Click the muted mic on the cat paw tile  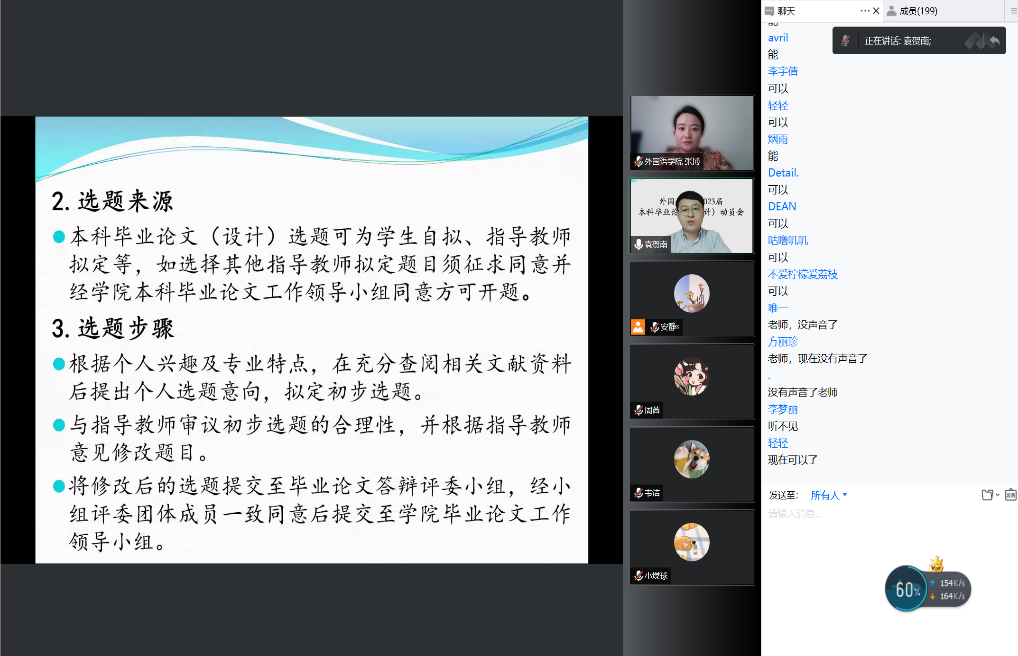coord(639,575)
